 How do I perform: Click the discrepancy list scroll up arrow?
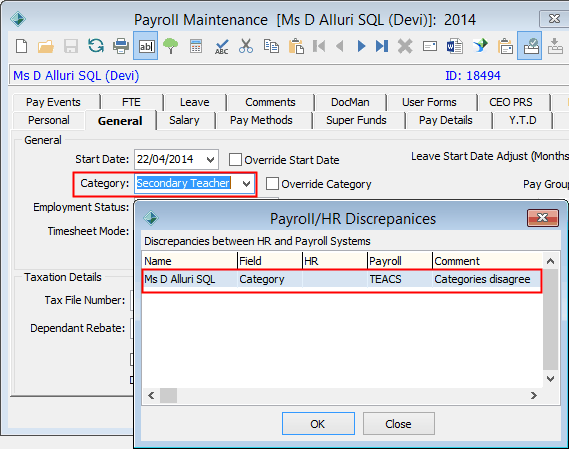550,261
